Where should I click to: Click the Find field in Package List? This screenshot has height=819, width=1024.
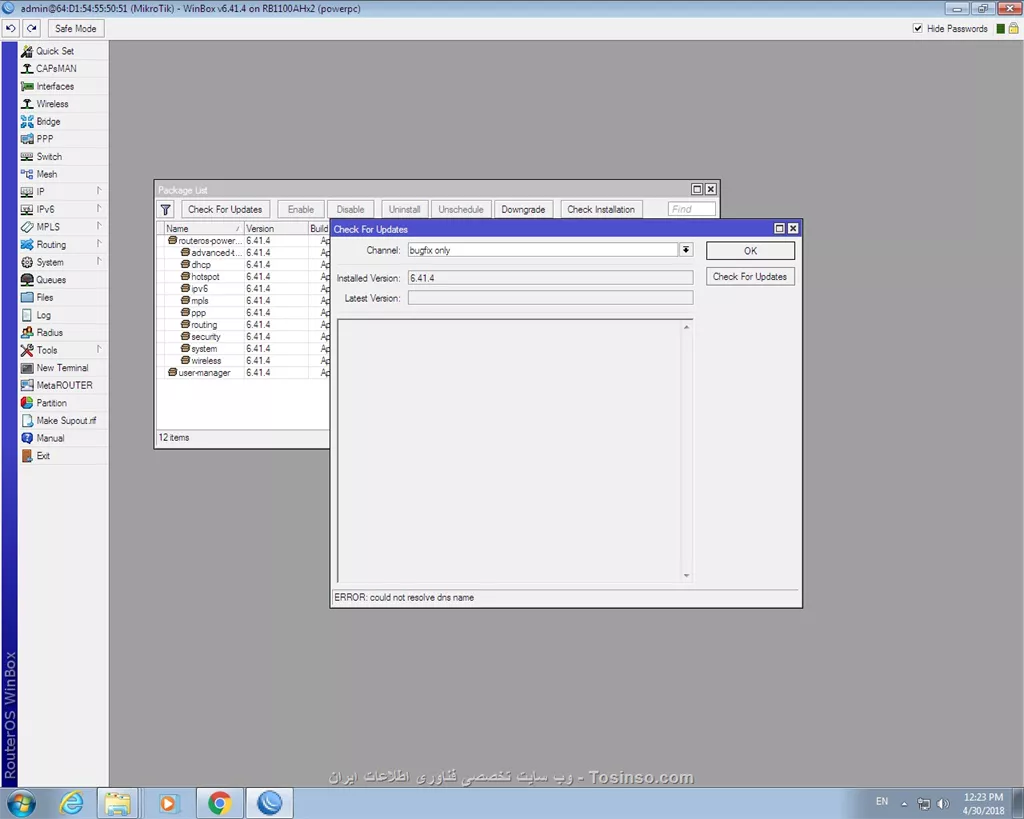[x=692, y=209]
